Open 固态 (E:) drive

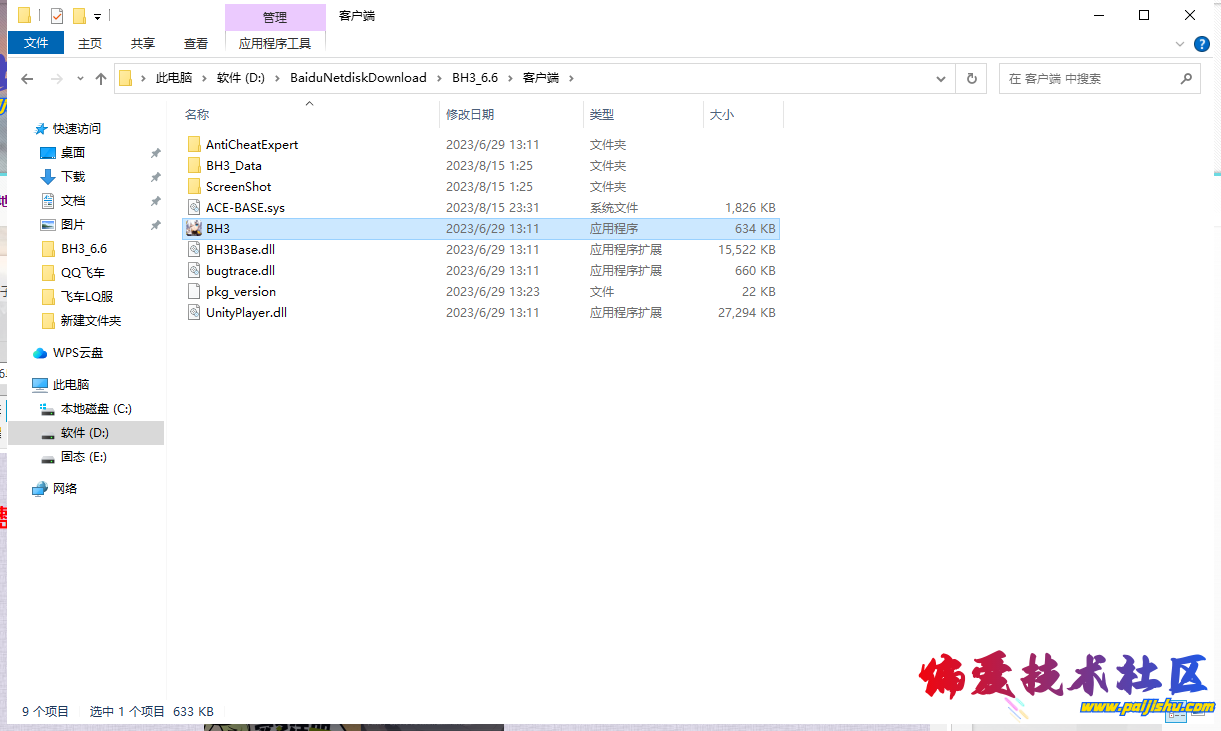(x=84, y=457)
